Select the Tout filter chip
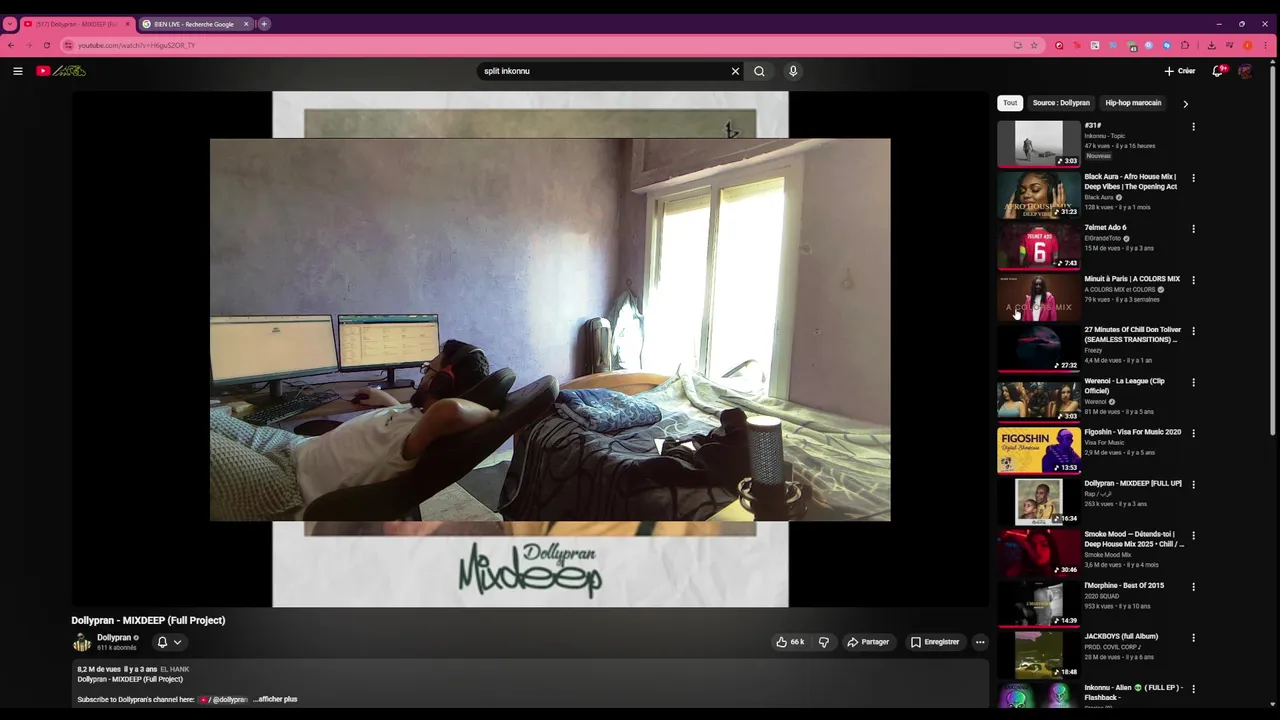 [x=1010, y=103]
